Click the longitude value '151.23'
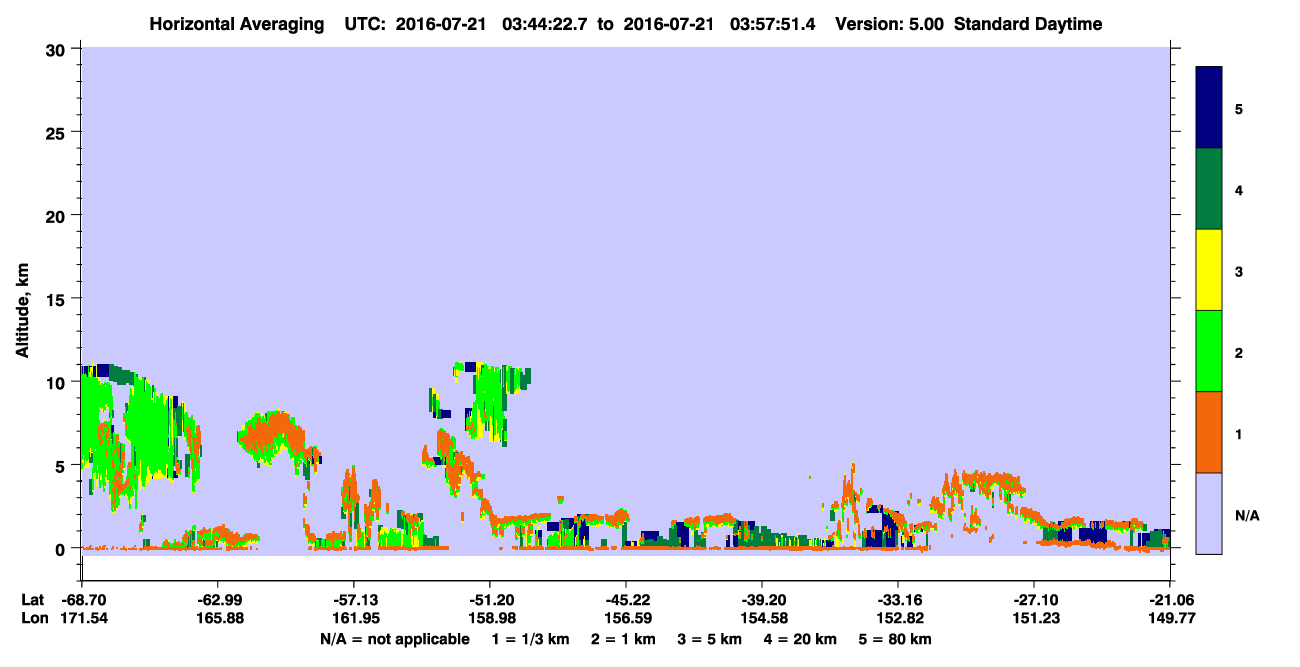Image resolution: width=1300 pixels, height=667 pixels. (x=1034, y=619)
